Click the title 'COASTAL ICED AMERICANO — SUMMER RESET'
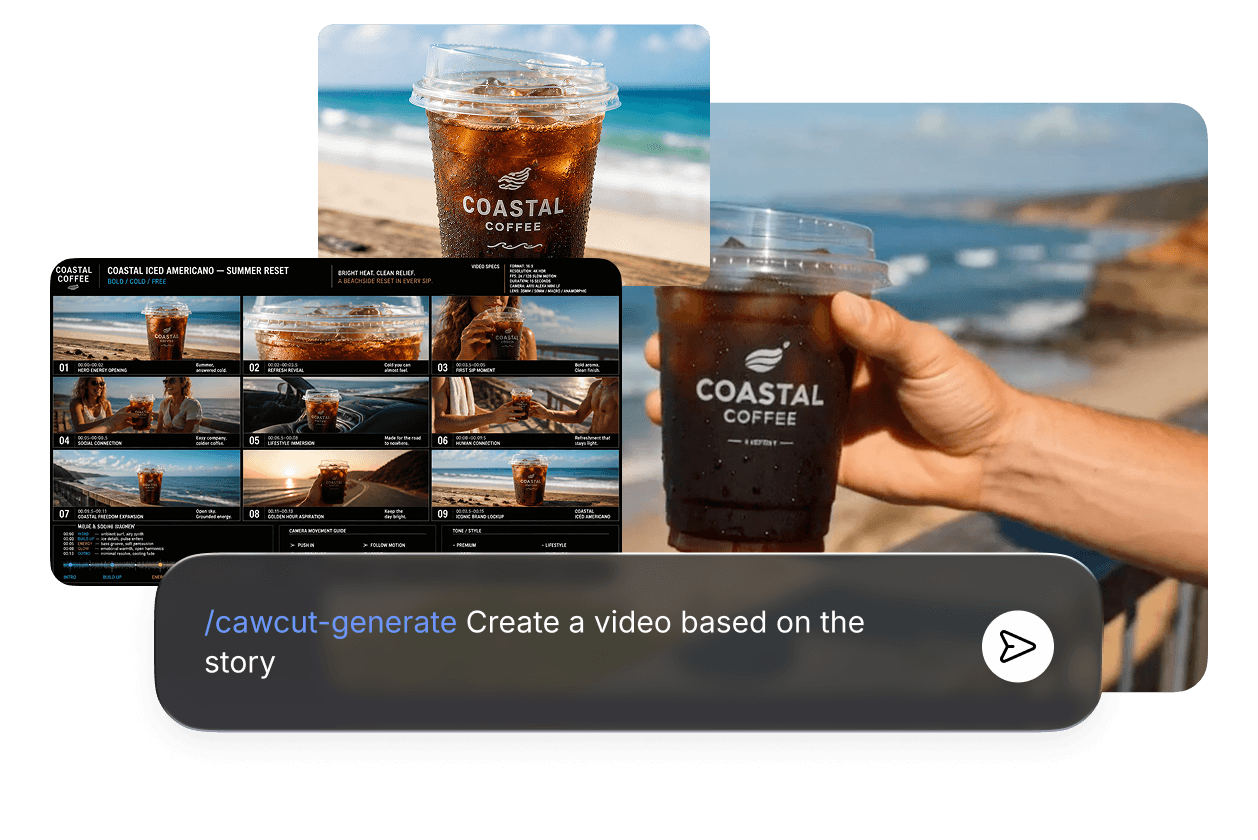 (x=198, y=271)
